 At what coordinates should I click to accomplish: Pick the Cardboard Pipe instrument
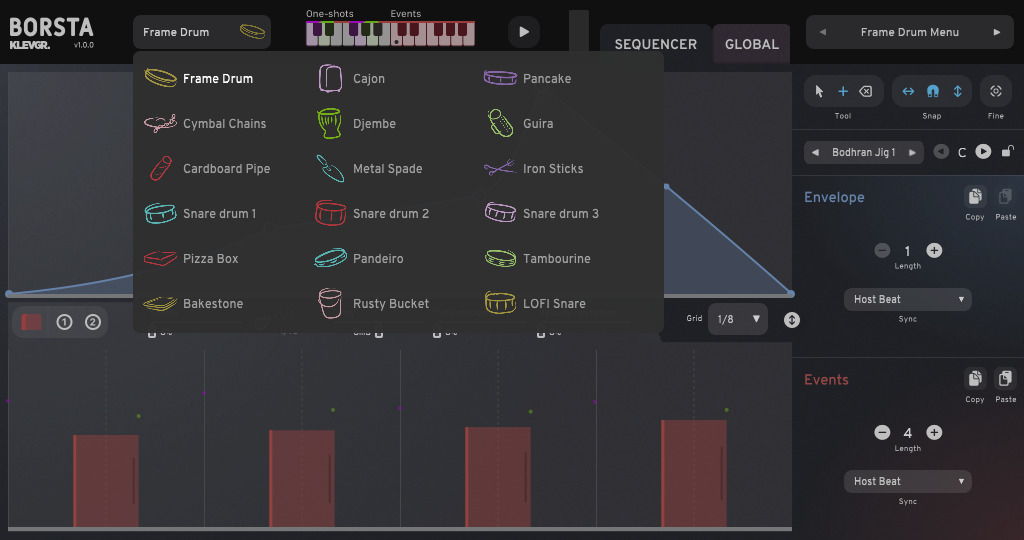208,168
